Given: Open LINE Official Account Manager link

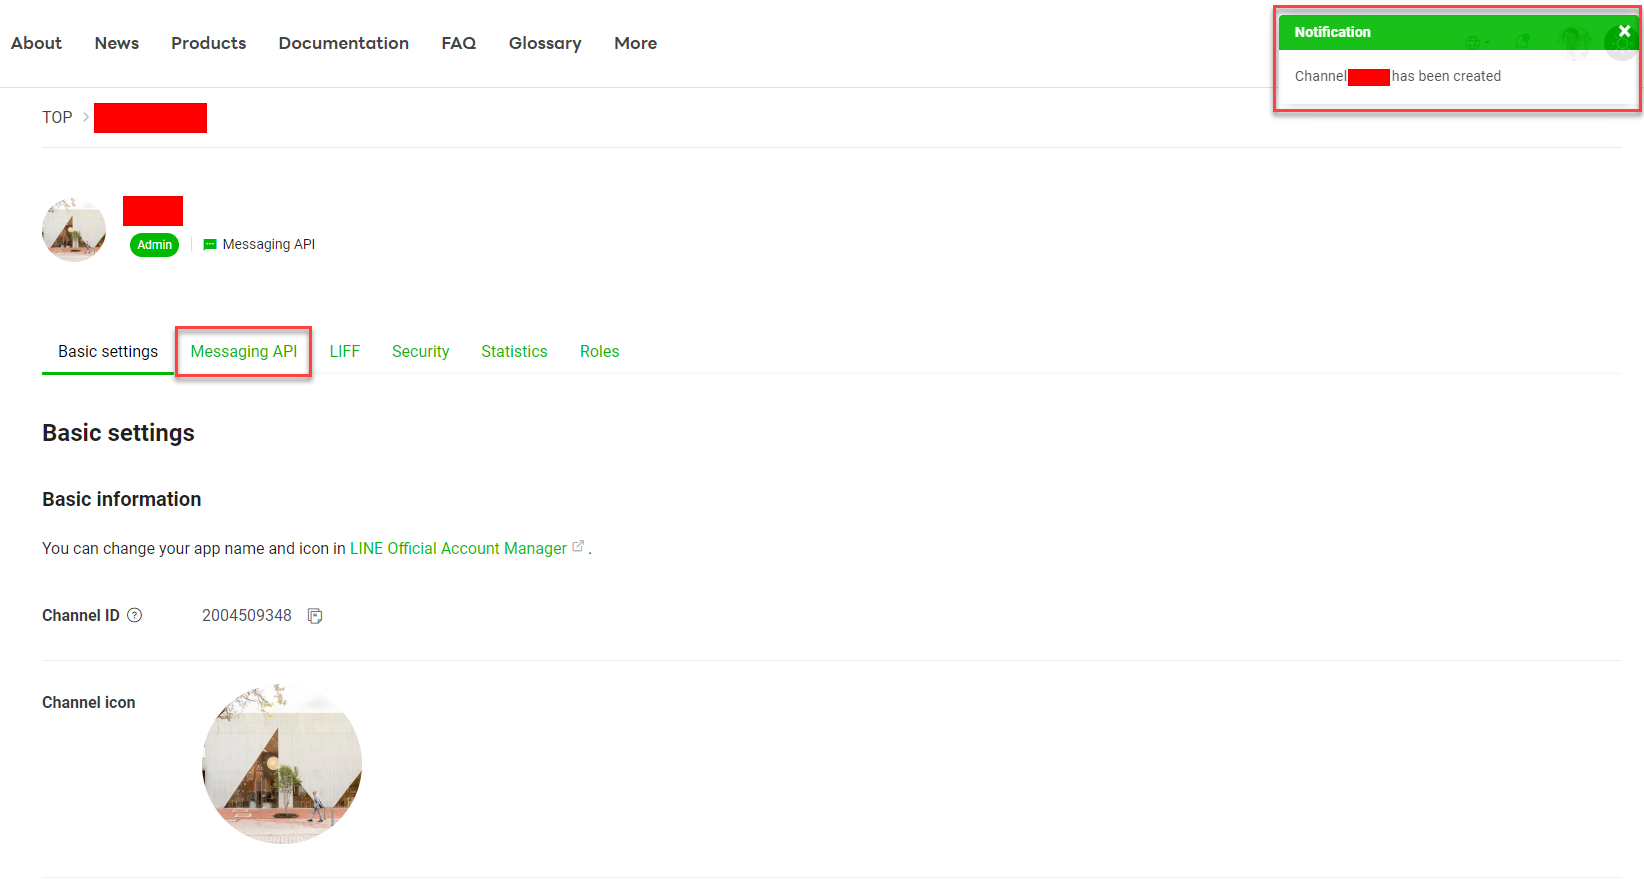Looking at the screenshot, I should pyautogui.click(x=458, y=549).
